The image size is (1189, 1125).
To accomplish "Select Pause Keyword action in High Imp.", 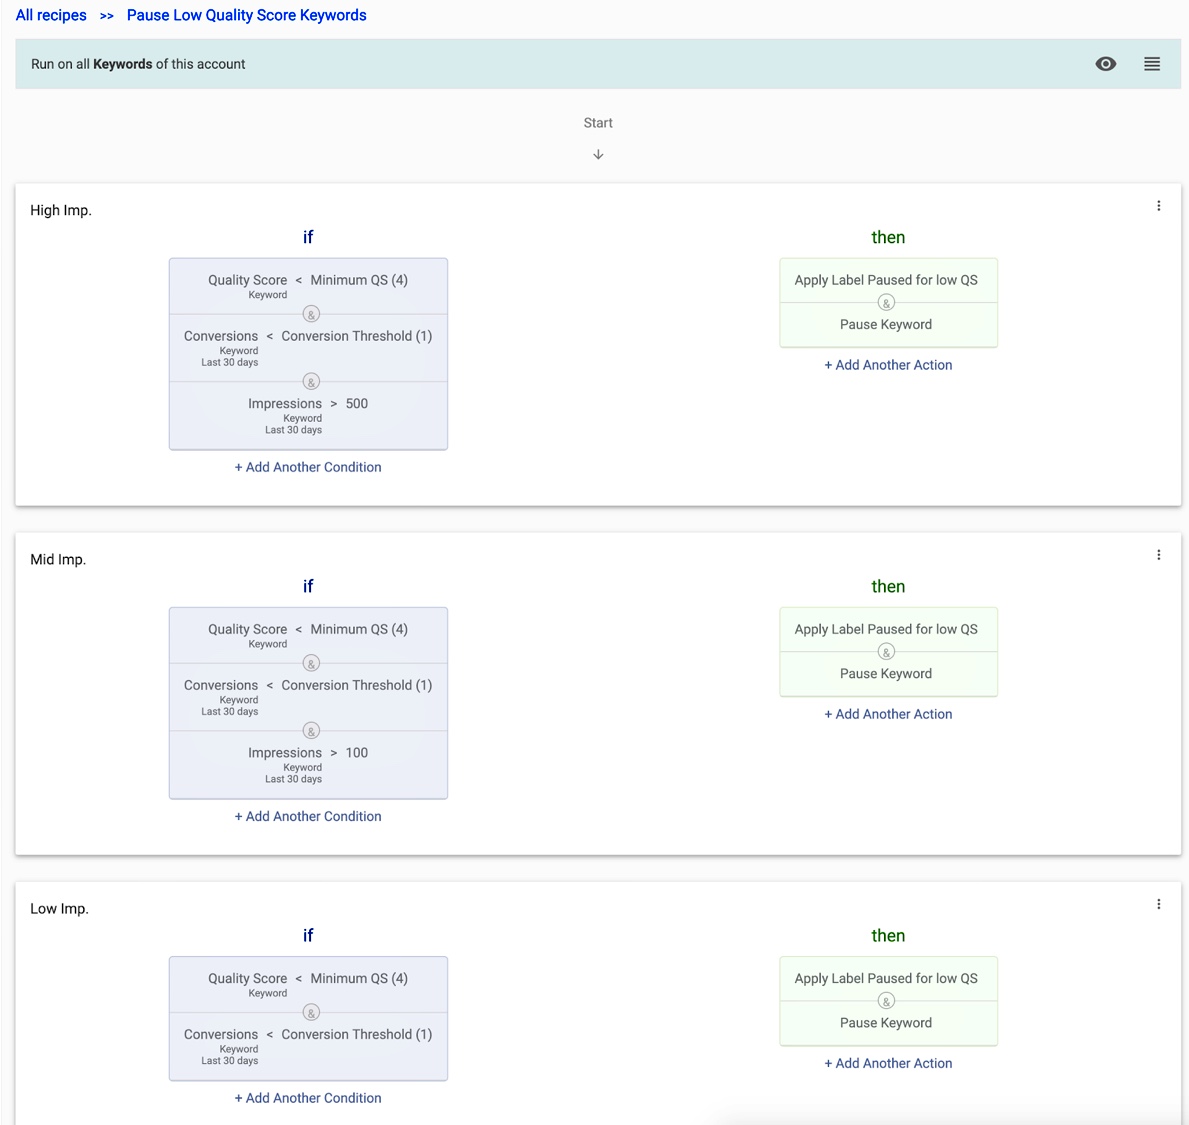I will [886, 325].
